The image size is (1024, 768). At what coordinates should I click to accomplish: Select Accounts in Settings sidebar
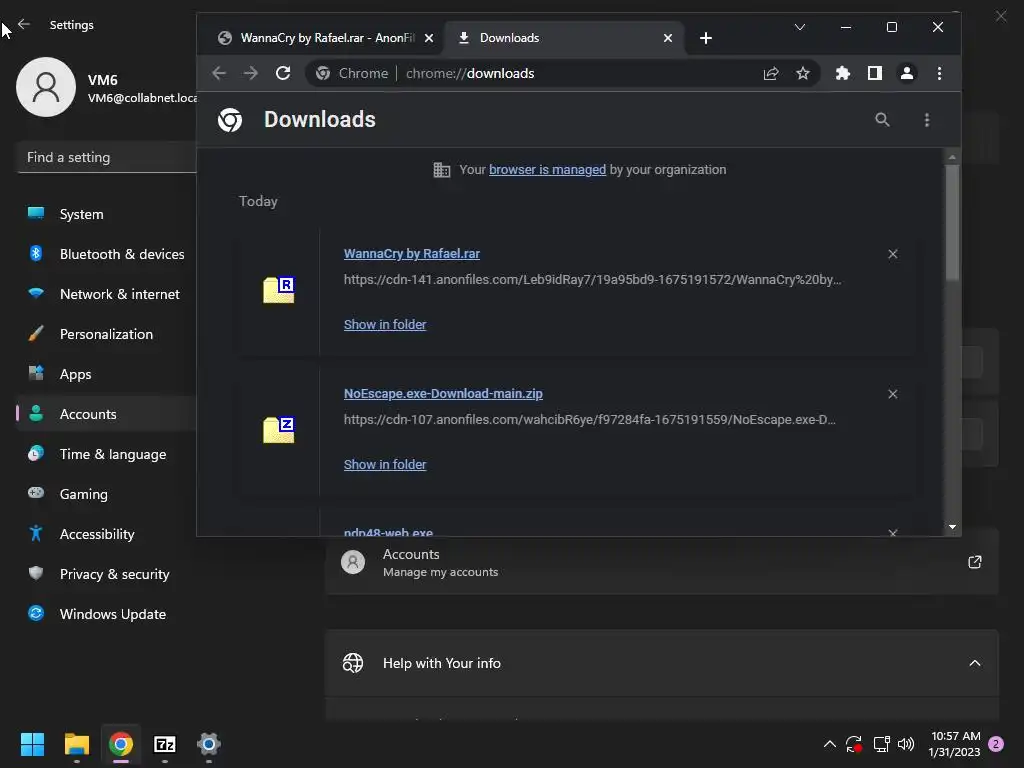(x=106, y=414)
